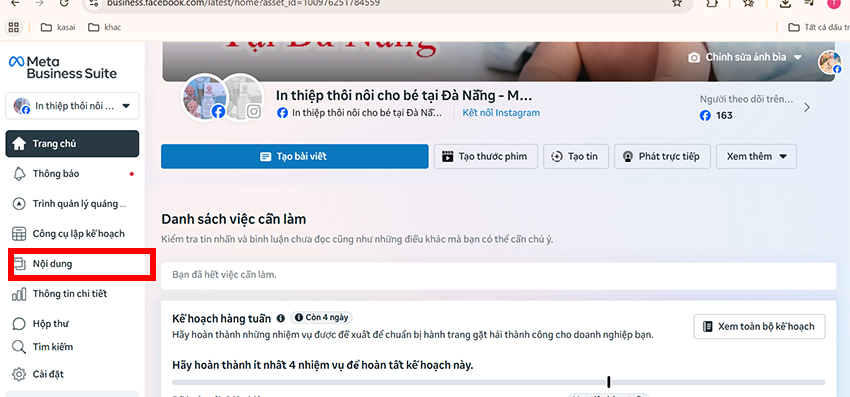This screenshot has width=850, height=397.
Task: Click the Meta Business Suite logo
Action: click(x=63, y=67)
